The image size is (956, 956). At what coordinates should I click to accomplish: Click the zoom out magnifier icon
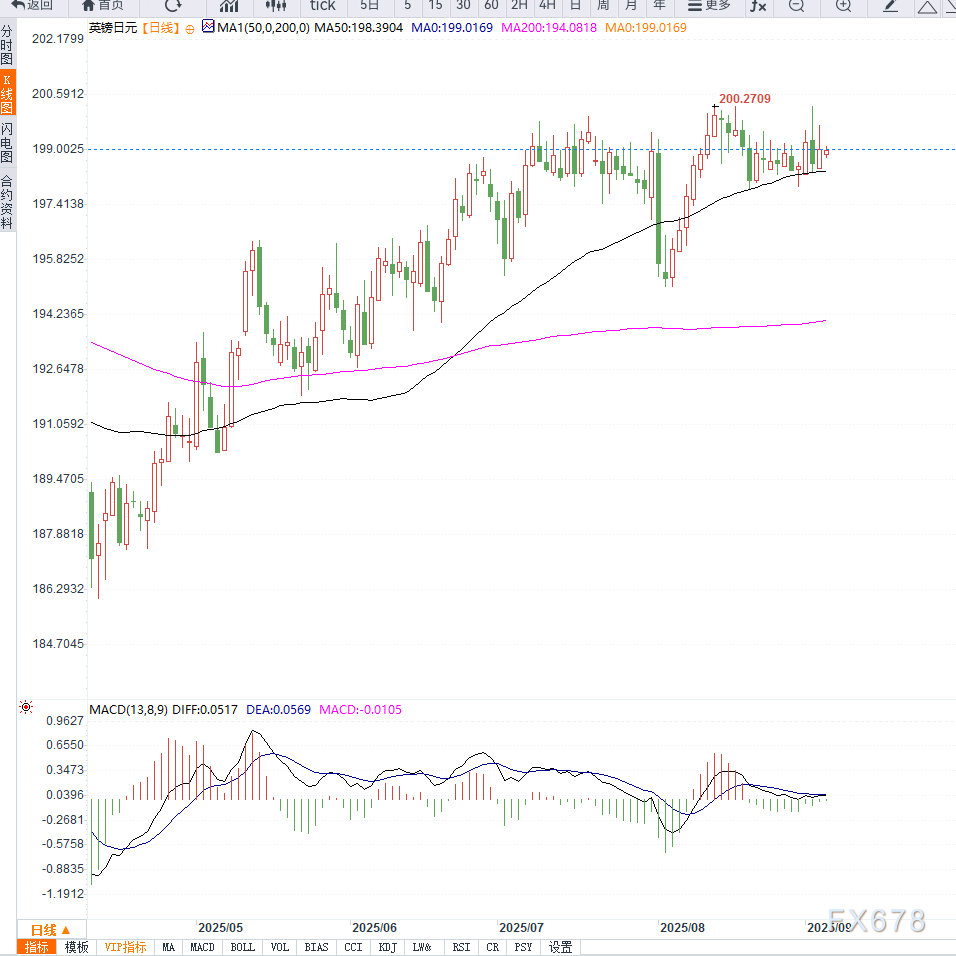(x=796, y=6)
